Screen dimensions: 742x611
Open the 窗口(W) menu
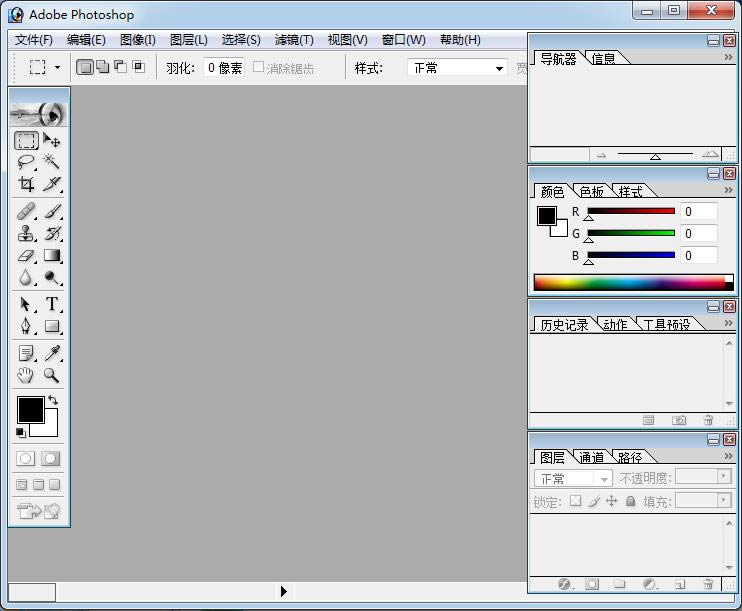403,40
